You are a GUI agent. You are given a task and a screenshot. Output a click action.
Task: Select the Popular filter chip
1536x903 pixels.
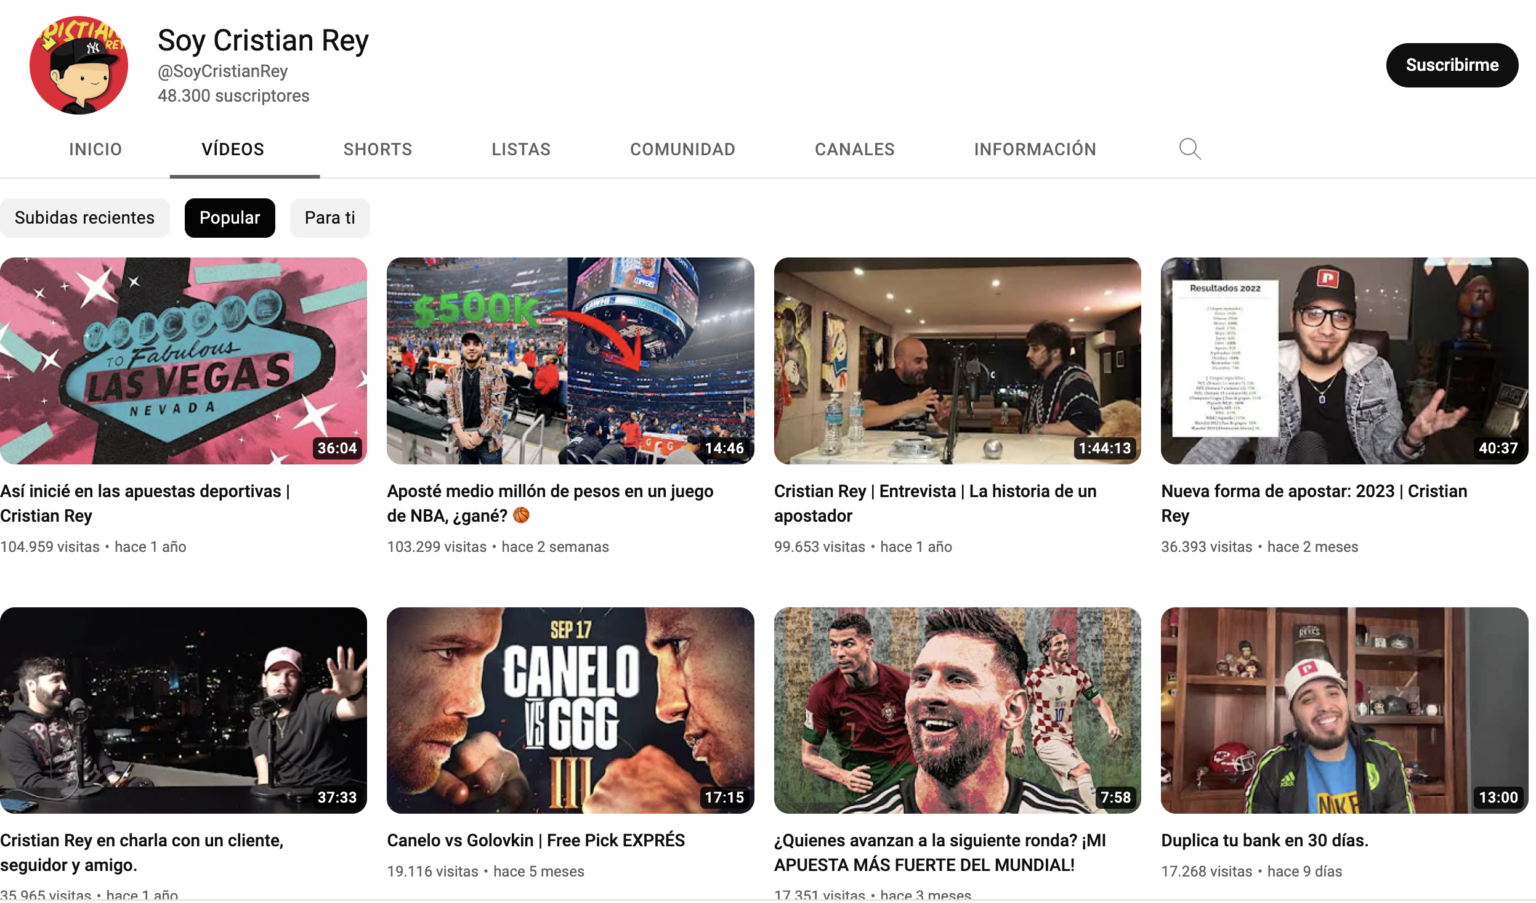point(229,218)
